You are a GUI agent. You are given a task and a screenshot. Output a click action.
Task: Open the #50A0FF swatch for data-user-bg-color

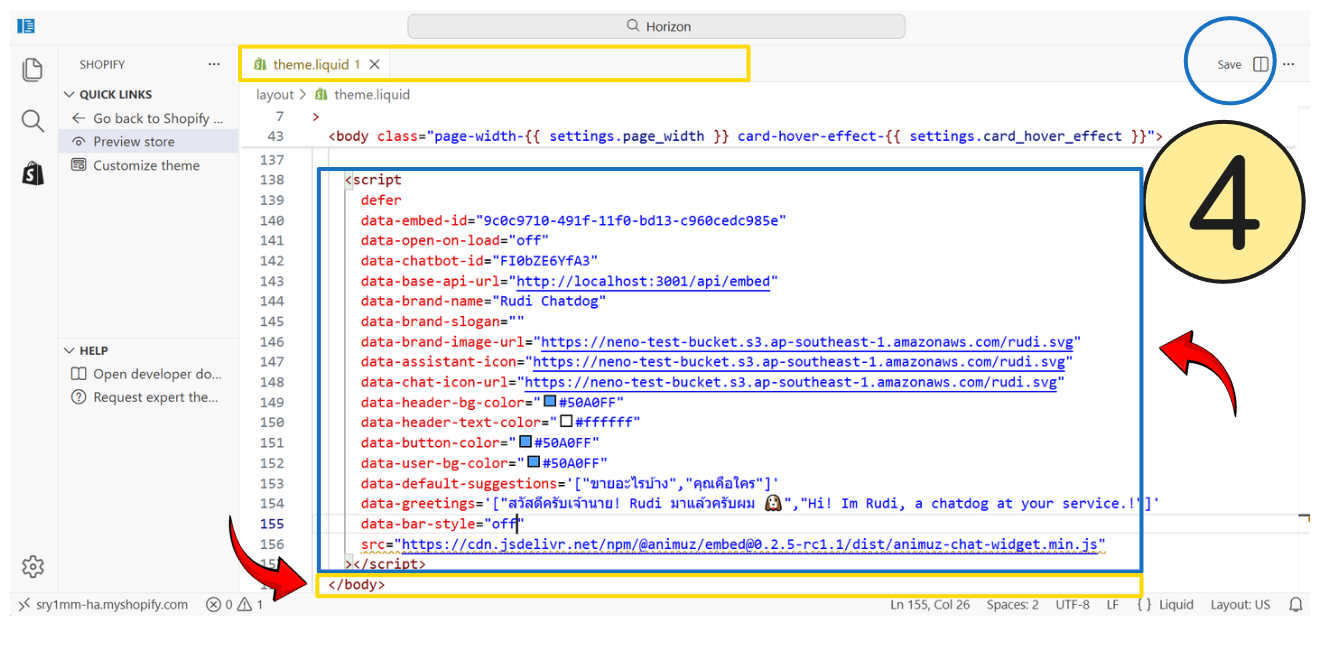click(533, 462)
